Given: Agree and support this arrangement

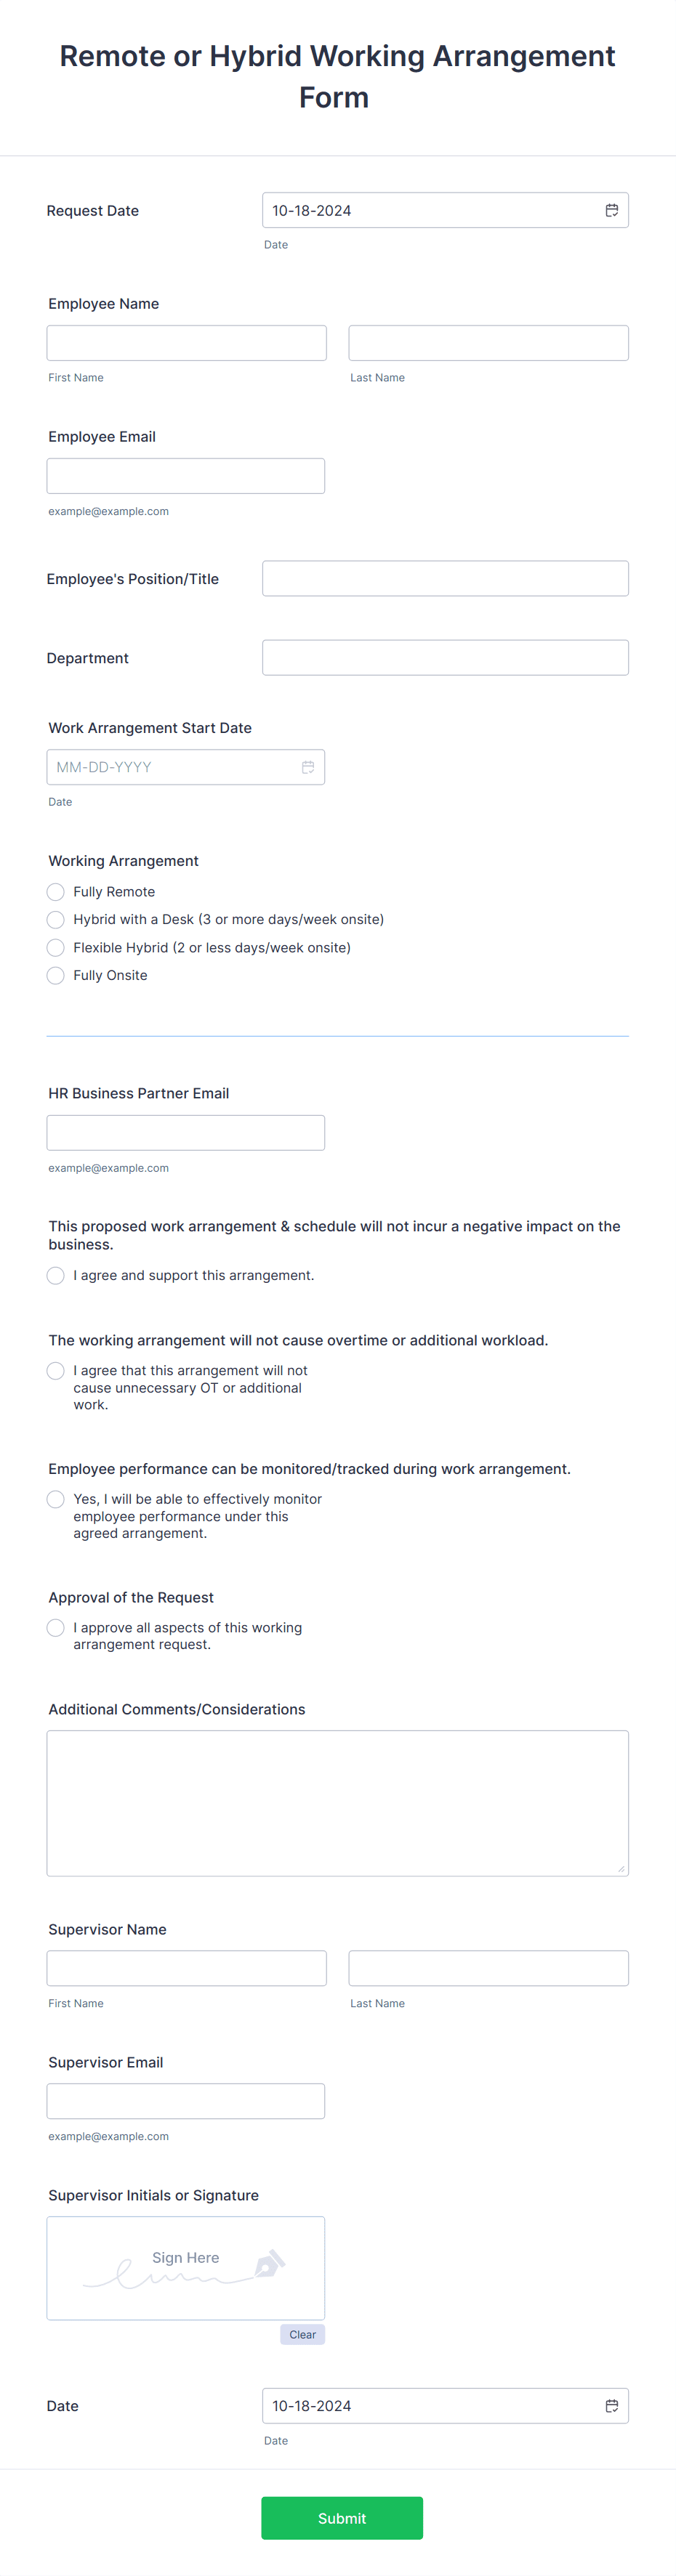Looking at the screenshot, I should tap(55, 1275).
